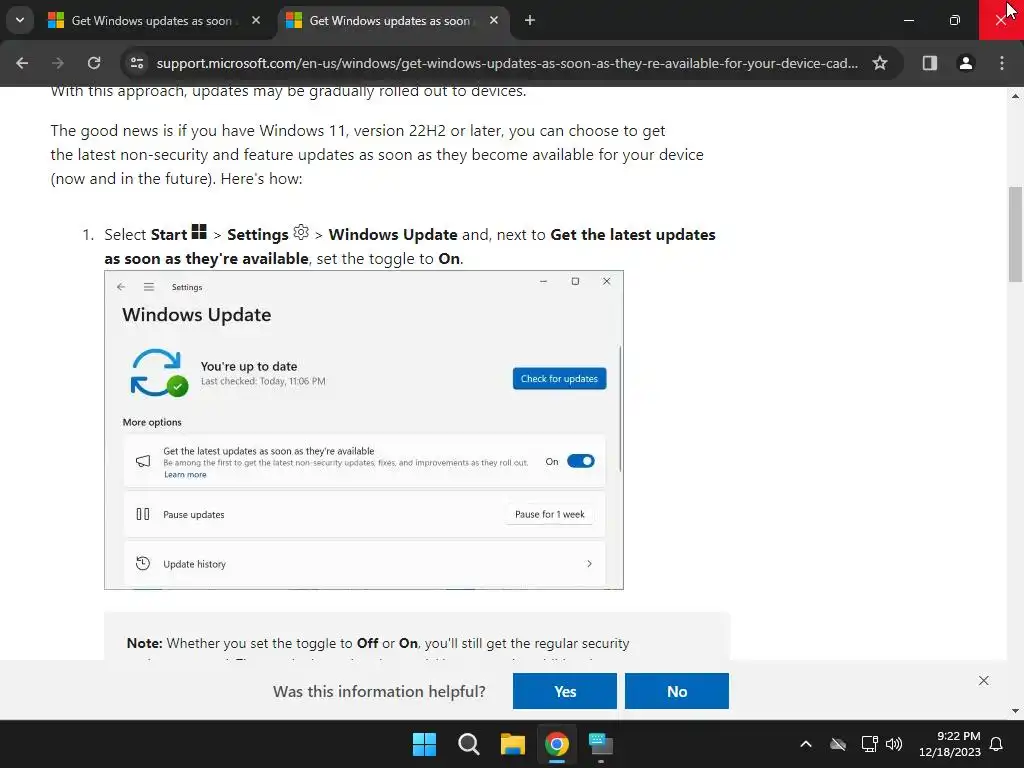1024x768 pixels.
Task: Click the Windows Update settings screenshot
Action: tap(364, 430)
